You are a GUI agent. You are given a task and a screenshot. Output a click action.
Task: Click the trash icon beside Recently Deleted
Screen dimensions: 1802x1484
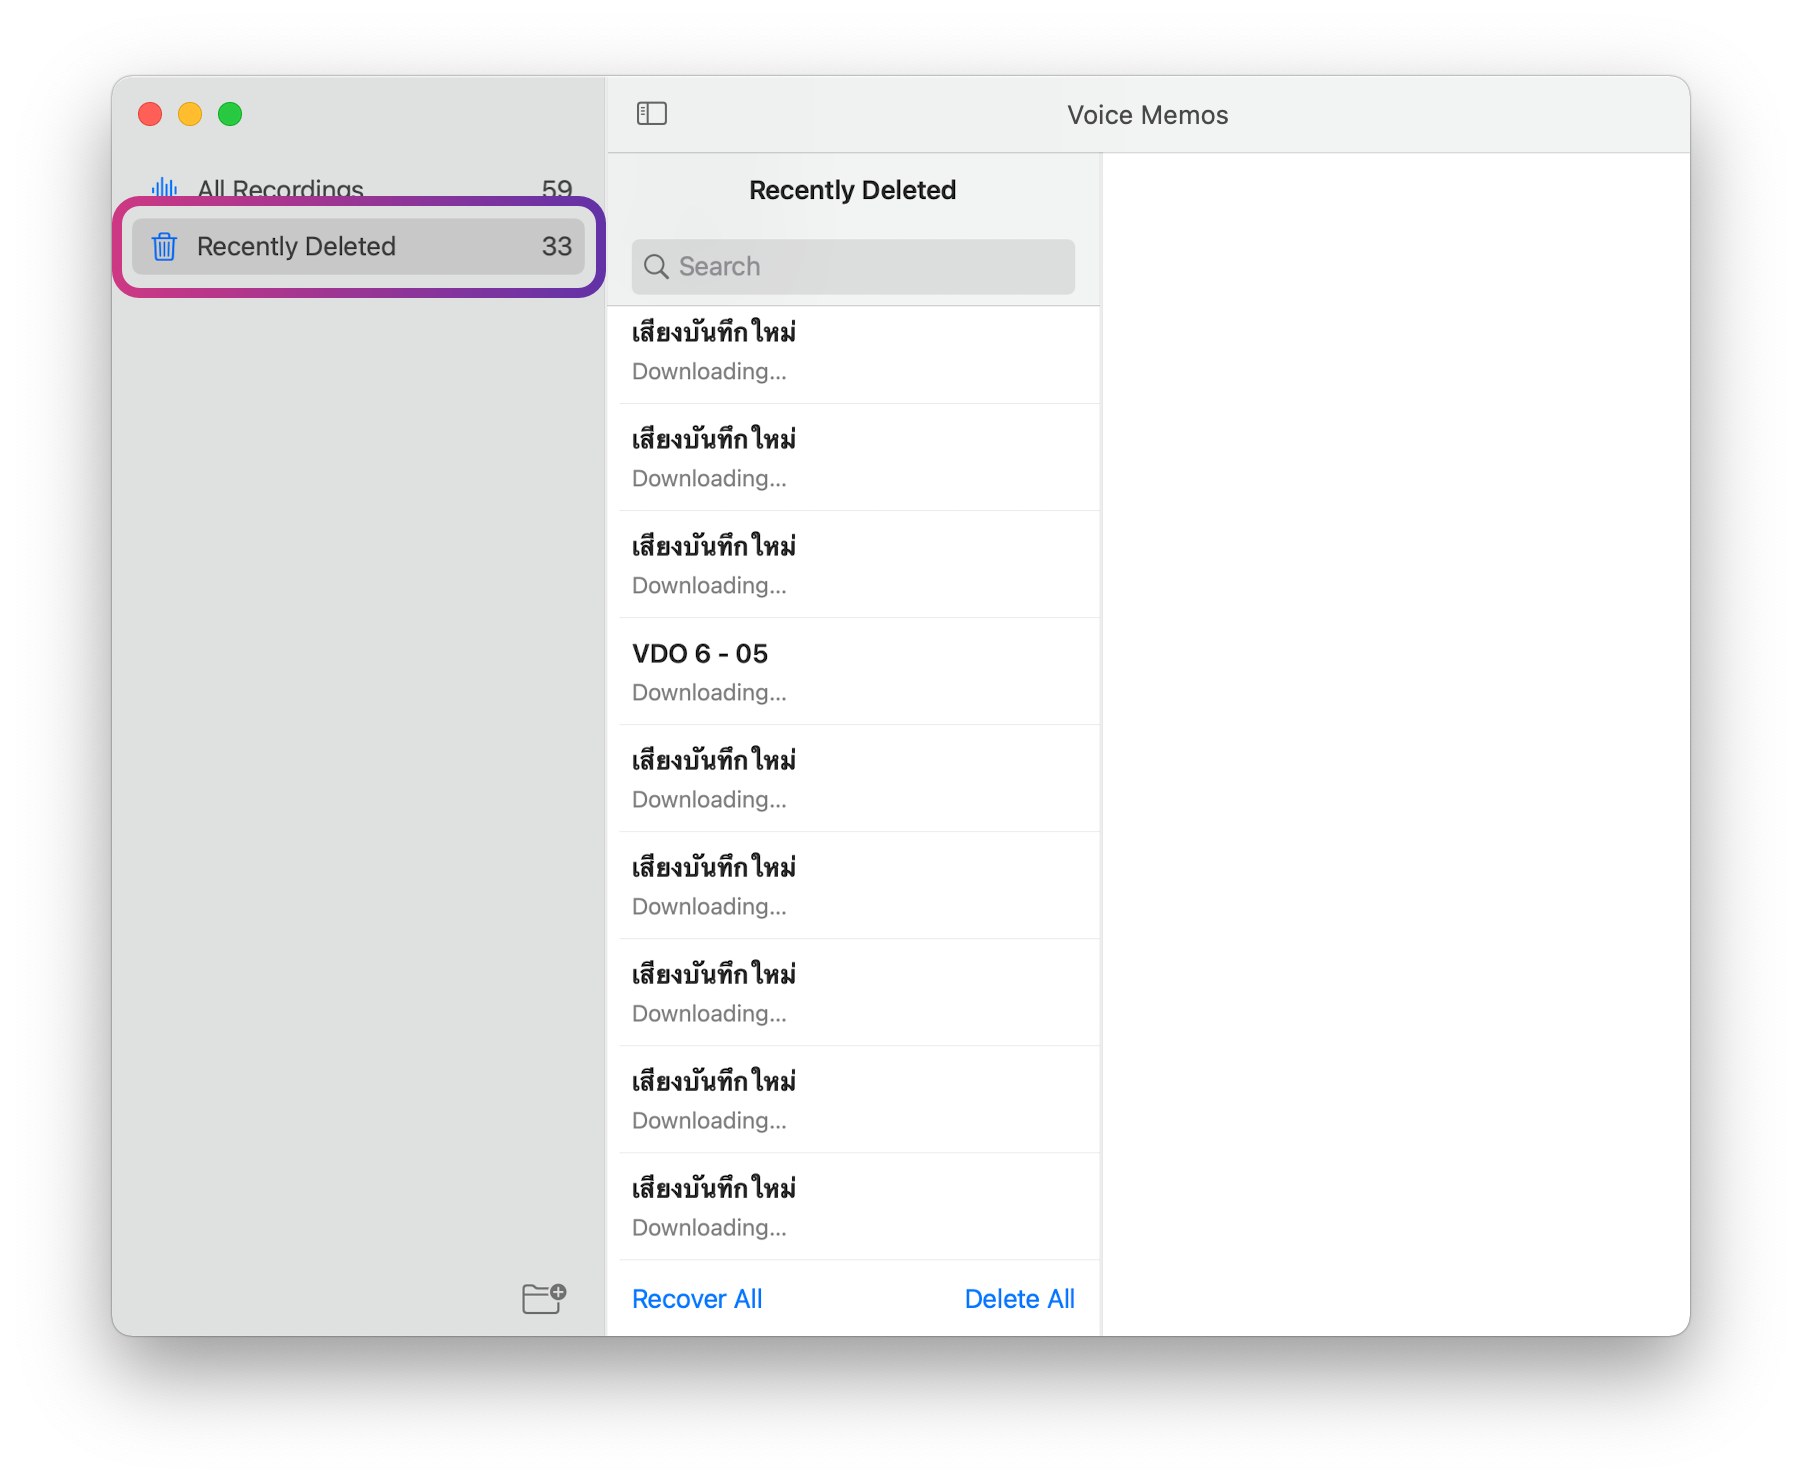164,246
